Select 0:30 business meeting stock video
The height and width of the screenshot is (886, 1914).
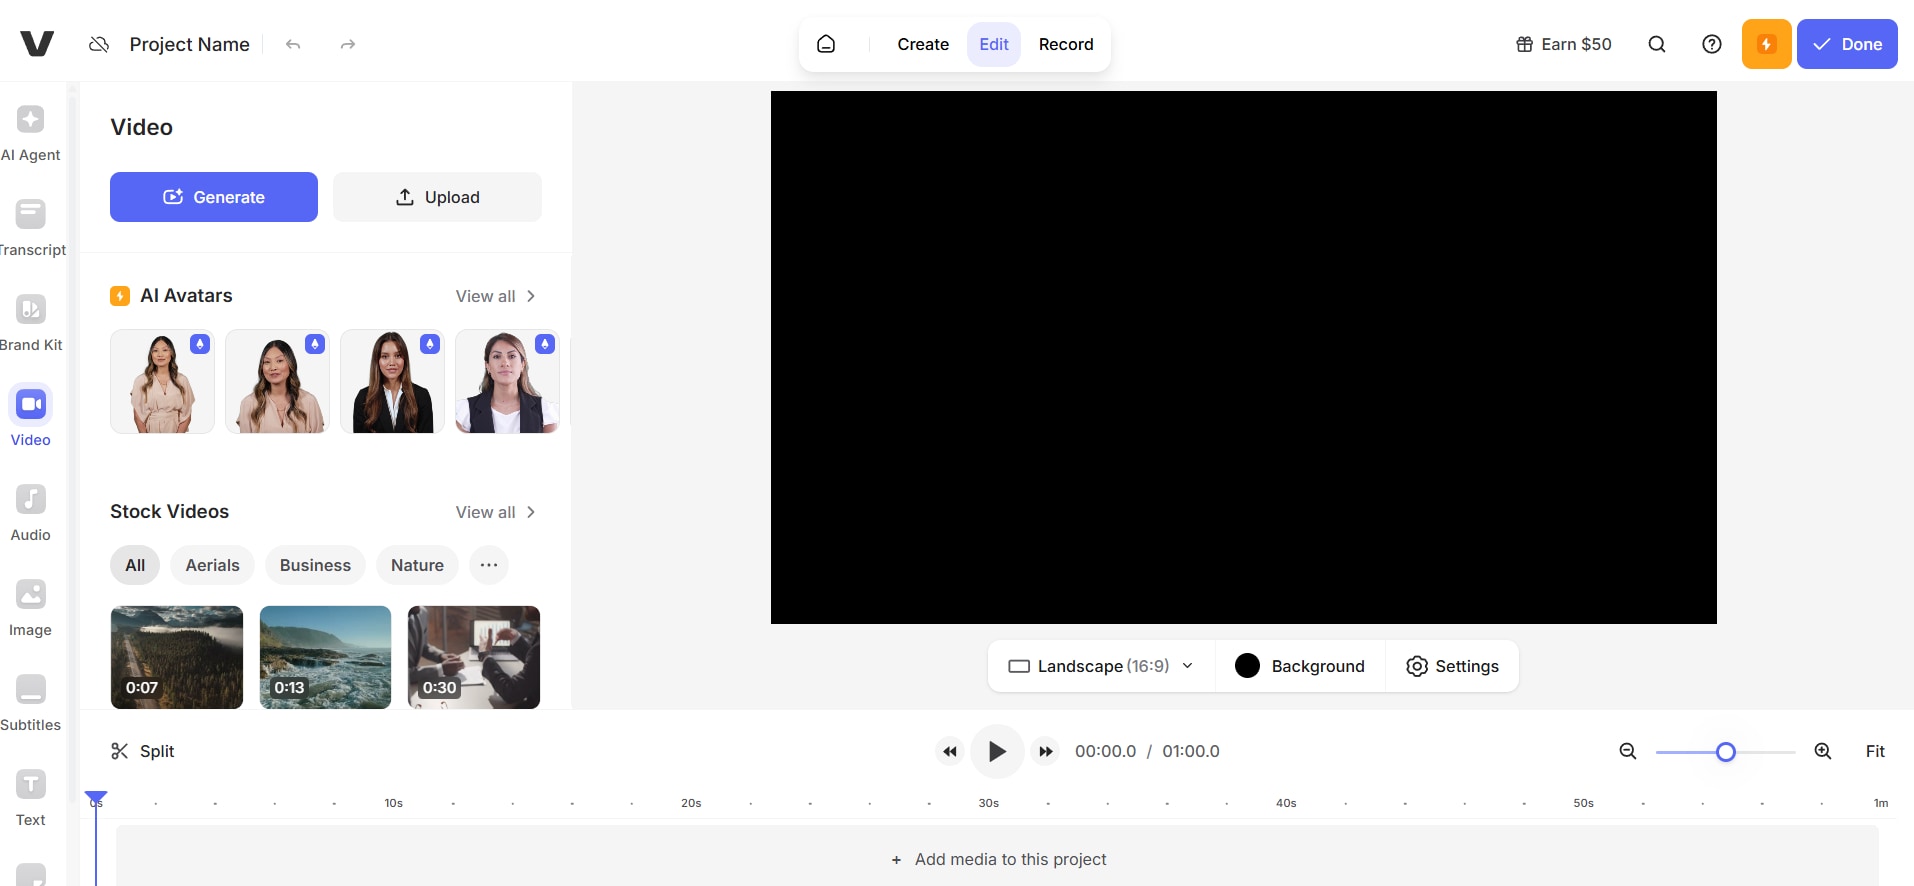point(474,657)
